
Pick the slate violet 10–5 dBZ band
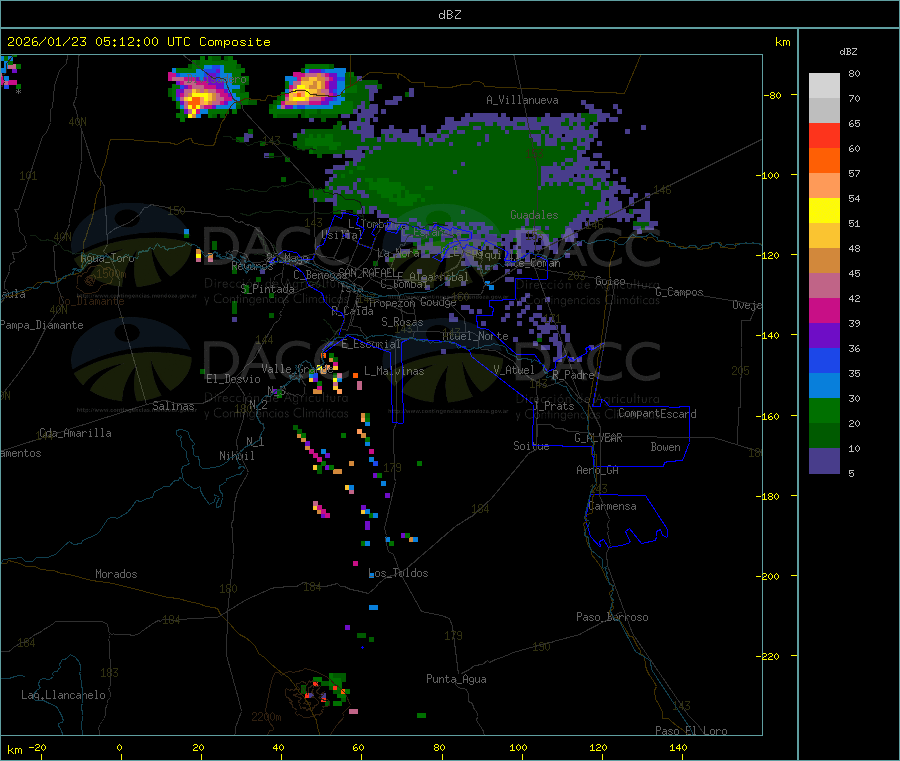[x=824, y=461]
